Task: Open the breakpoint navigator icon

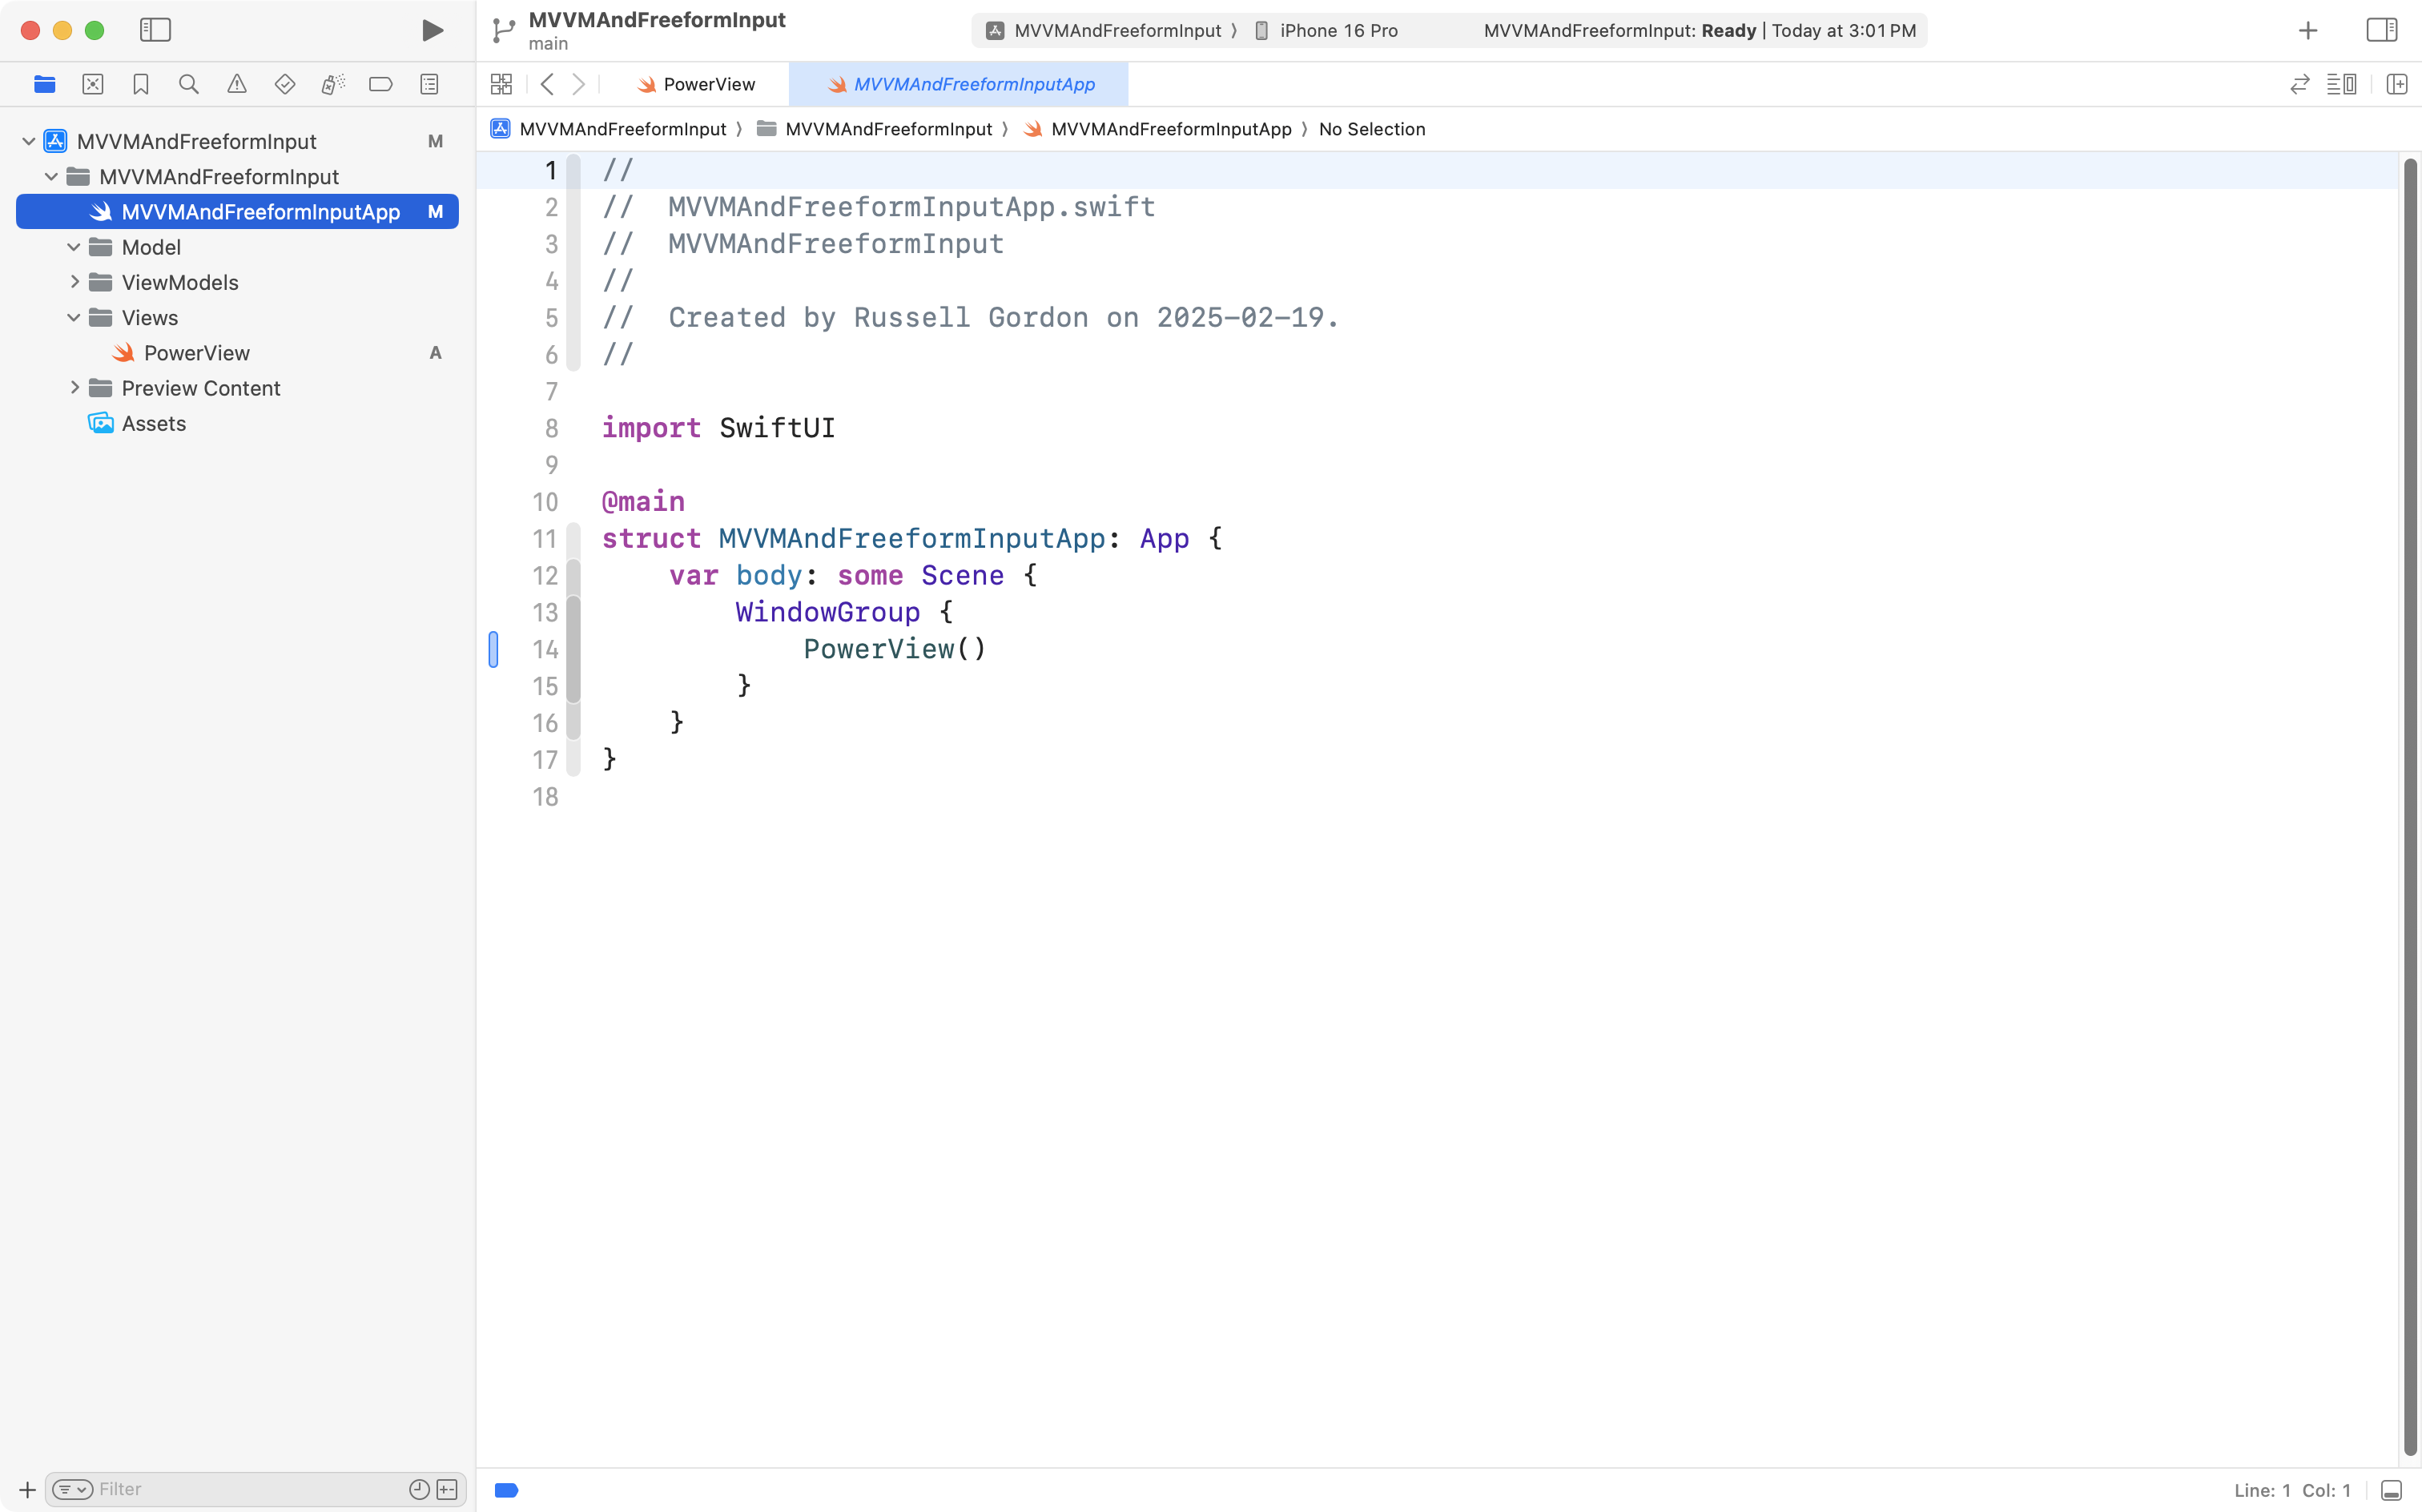Action: point(381,84)
